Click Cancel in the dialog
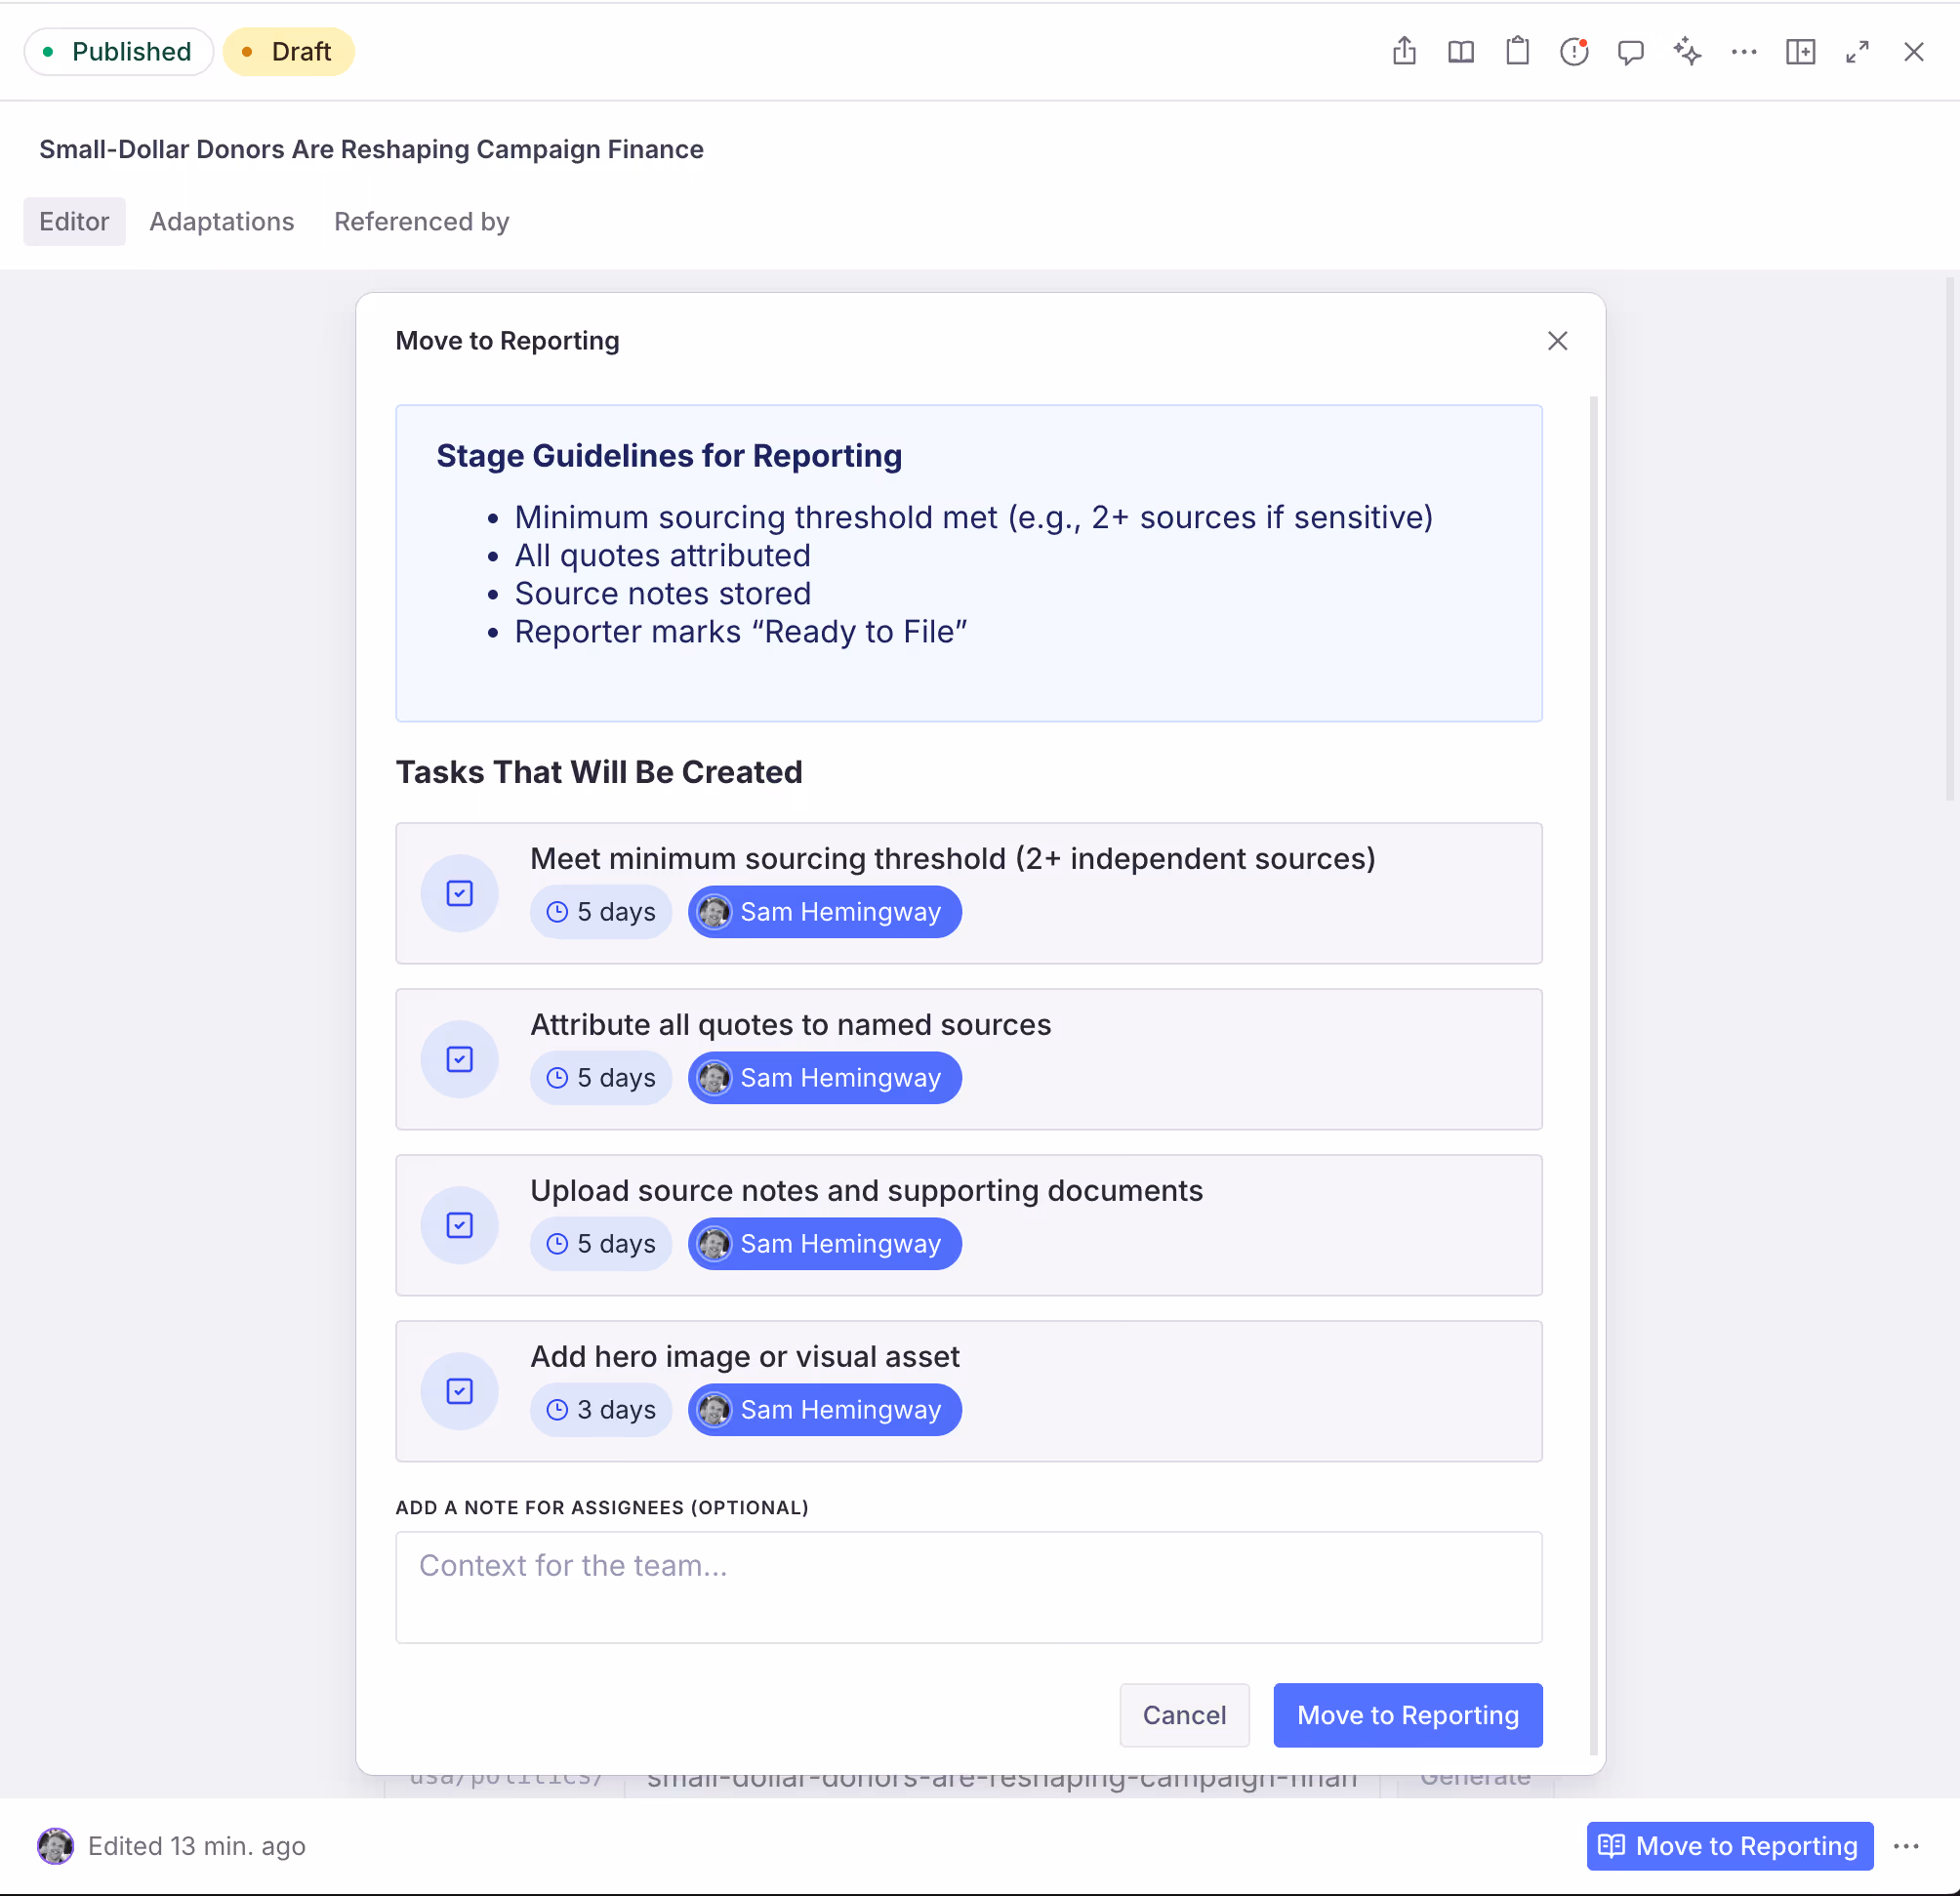The width and height of the screenshot is (1960, 1896). (1184, 1715)
